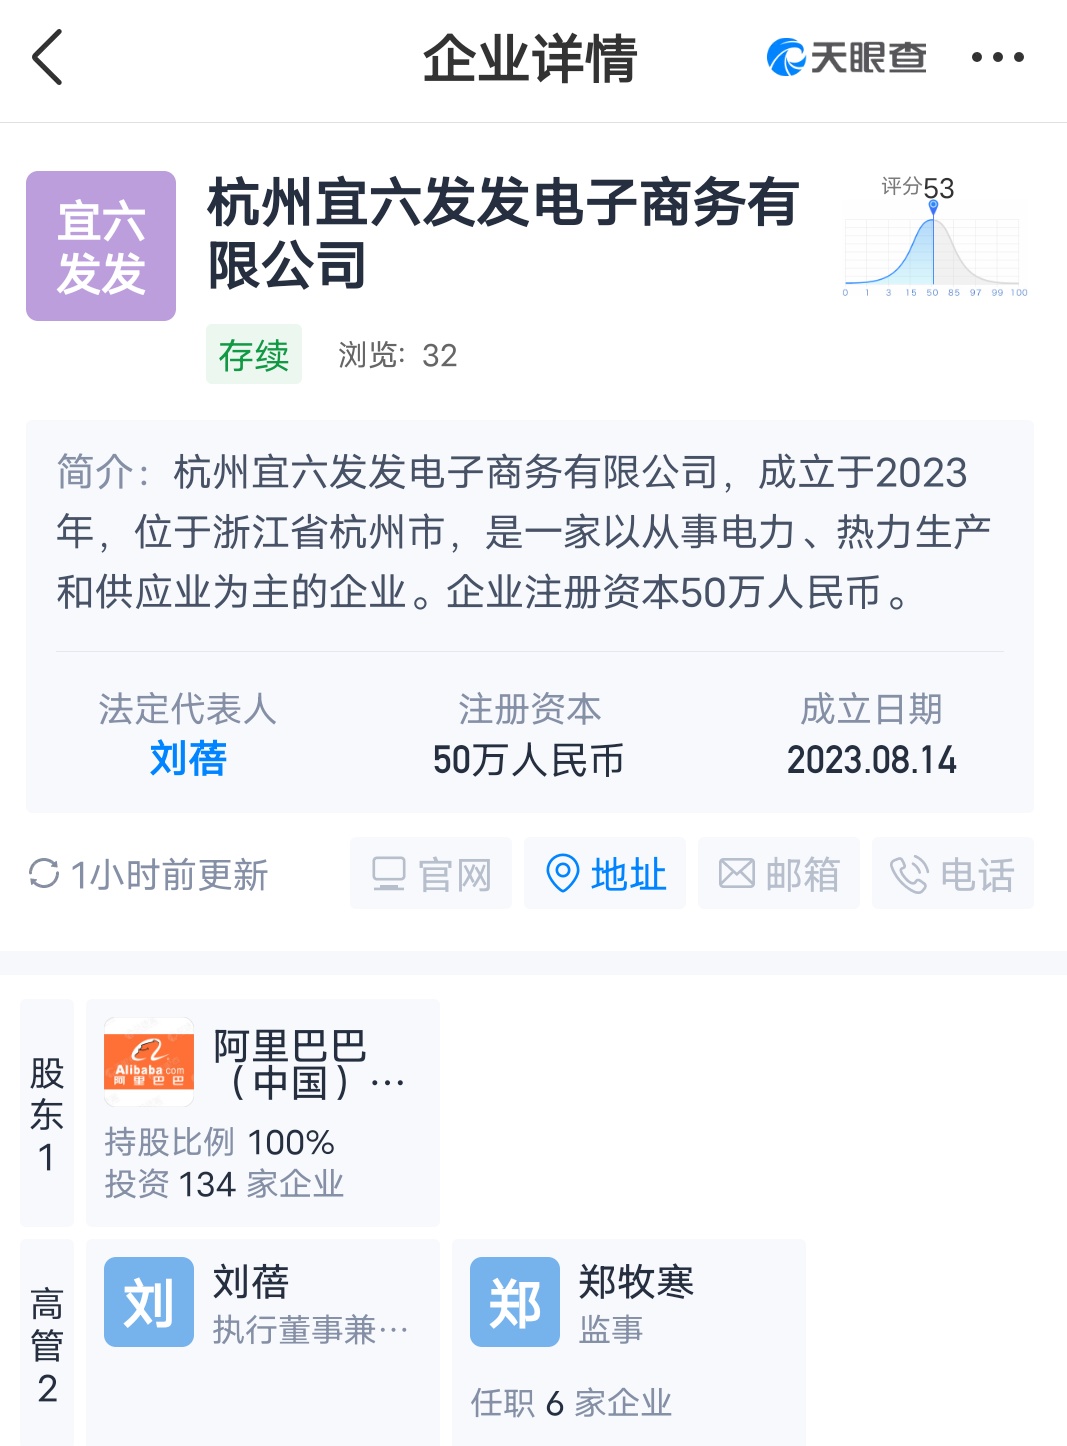The width and height of the screenshot is (1067, 1446).
Task: Open supervisor 郑牧寒 profile card
Action: click(x=629, y=1343)
